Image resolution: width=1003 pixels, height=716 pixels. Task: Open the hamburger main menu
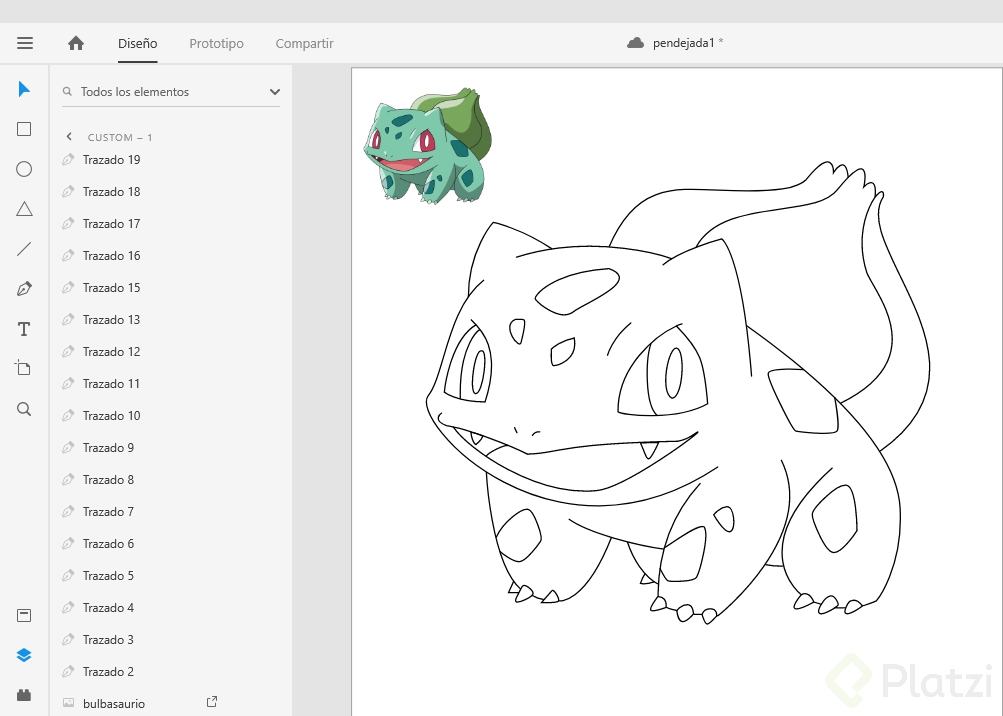click(25, 43)
